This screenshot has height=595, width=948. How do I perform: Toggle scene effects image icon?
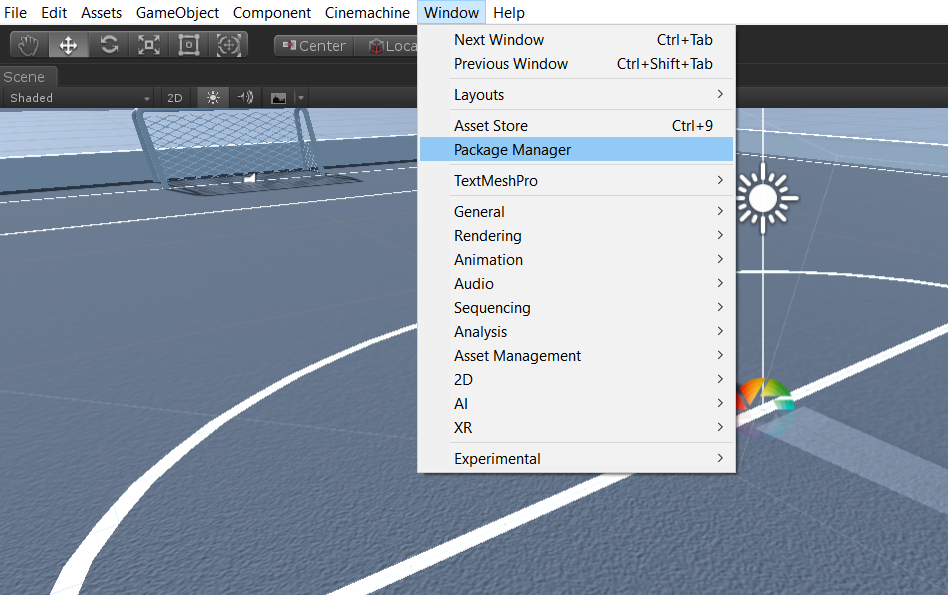279,98
